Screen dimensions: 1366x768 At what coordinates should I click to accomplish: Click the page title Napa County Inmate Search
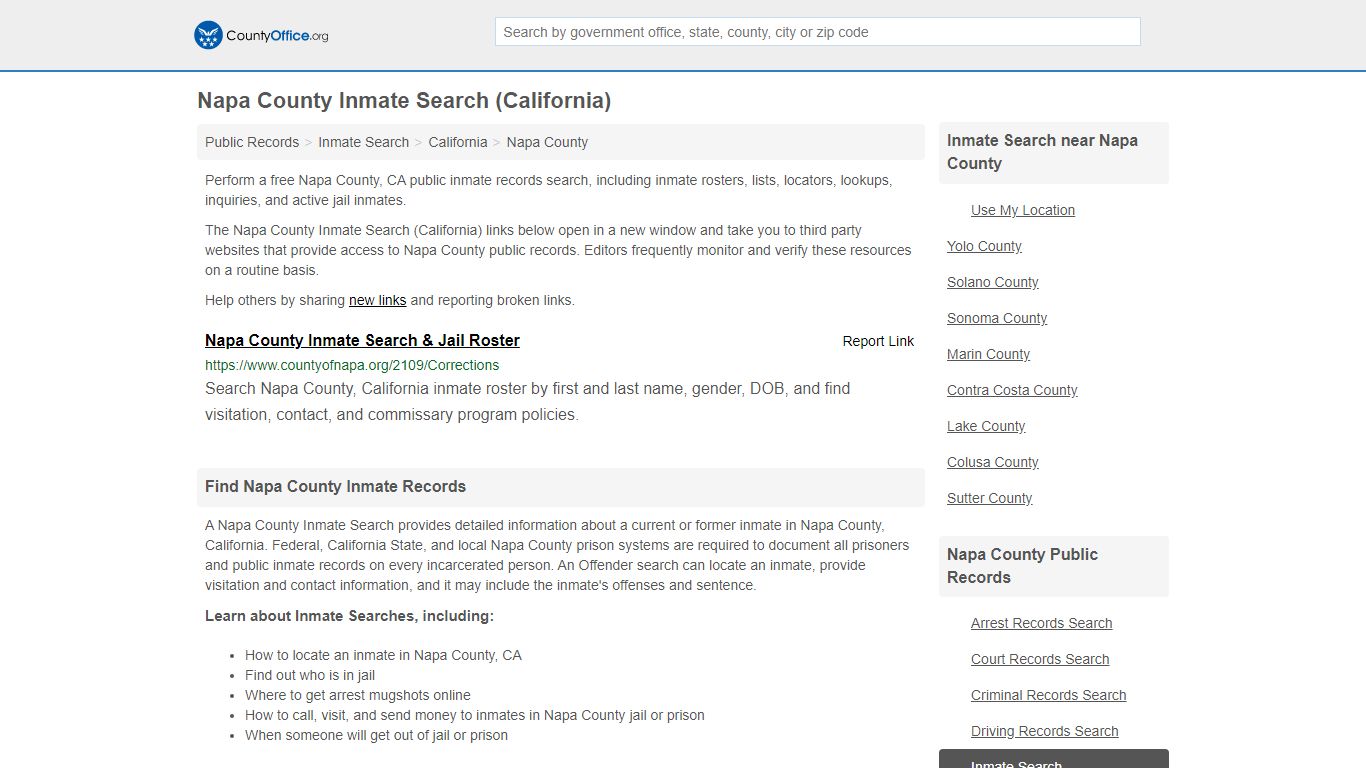click(404, 101)
